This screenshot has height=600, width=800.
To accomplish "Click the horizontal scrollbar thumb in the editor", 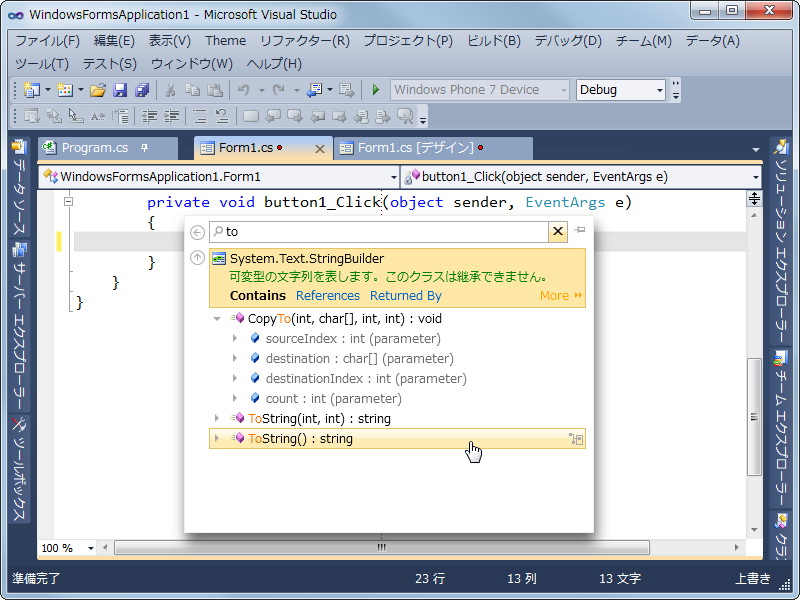I will click(x=382, y=548).
